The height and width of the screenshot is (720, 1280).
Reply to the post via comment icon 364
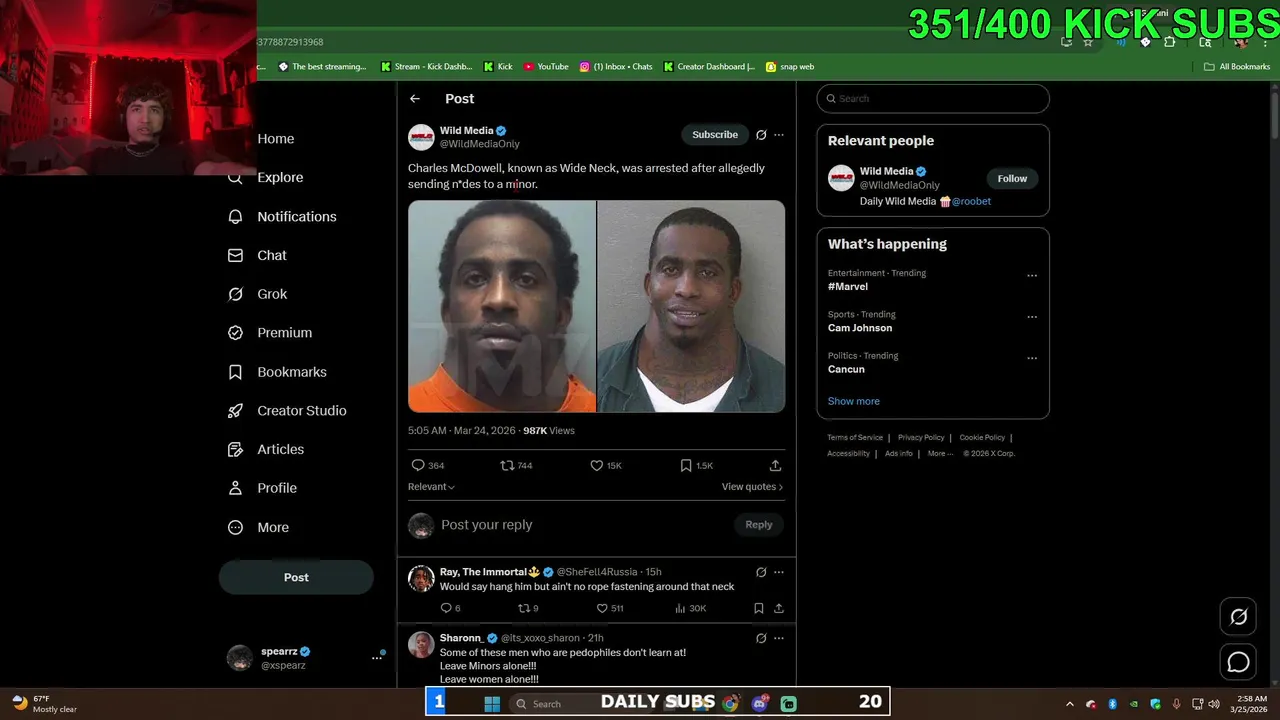click(428, 466)
